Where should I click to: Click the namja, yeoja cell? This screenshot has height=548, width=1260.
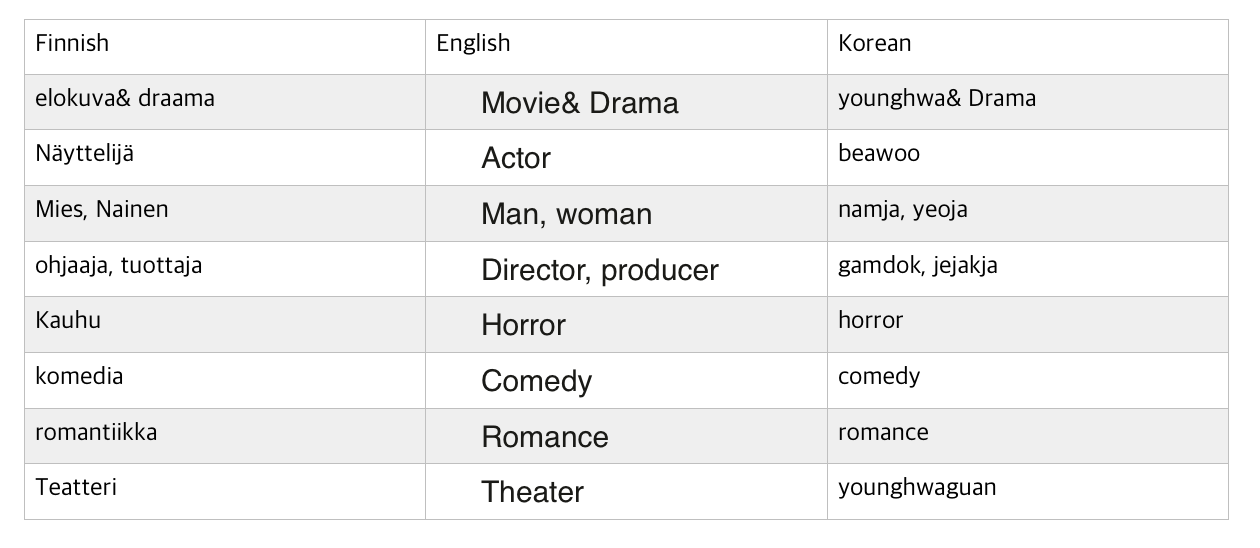tap(1028, 214)
